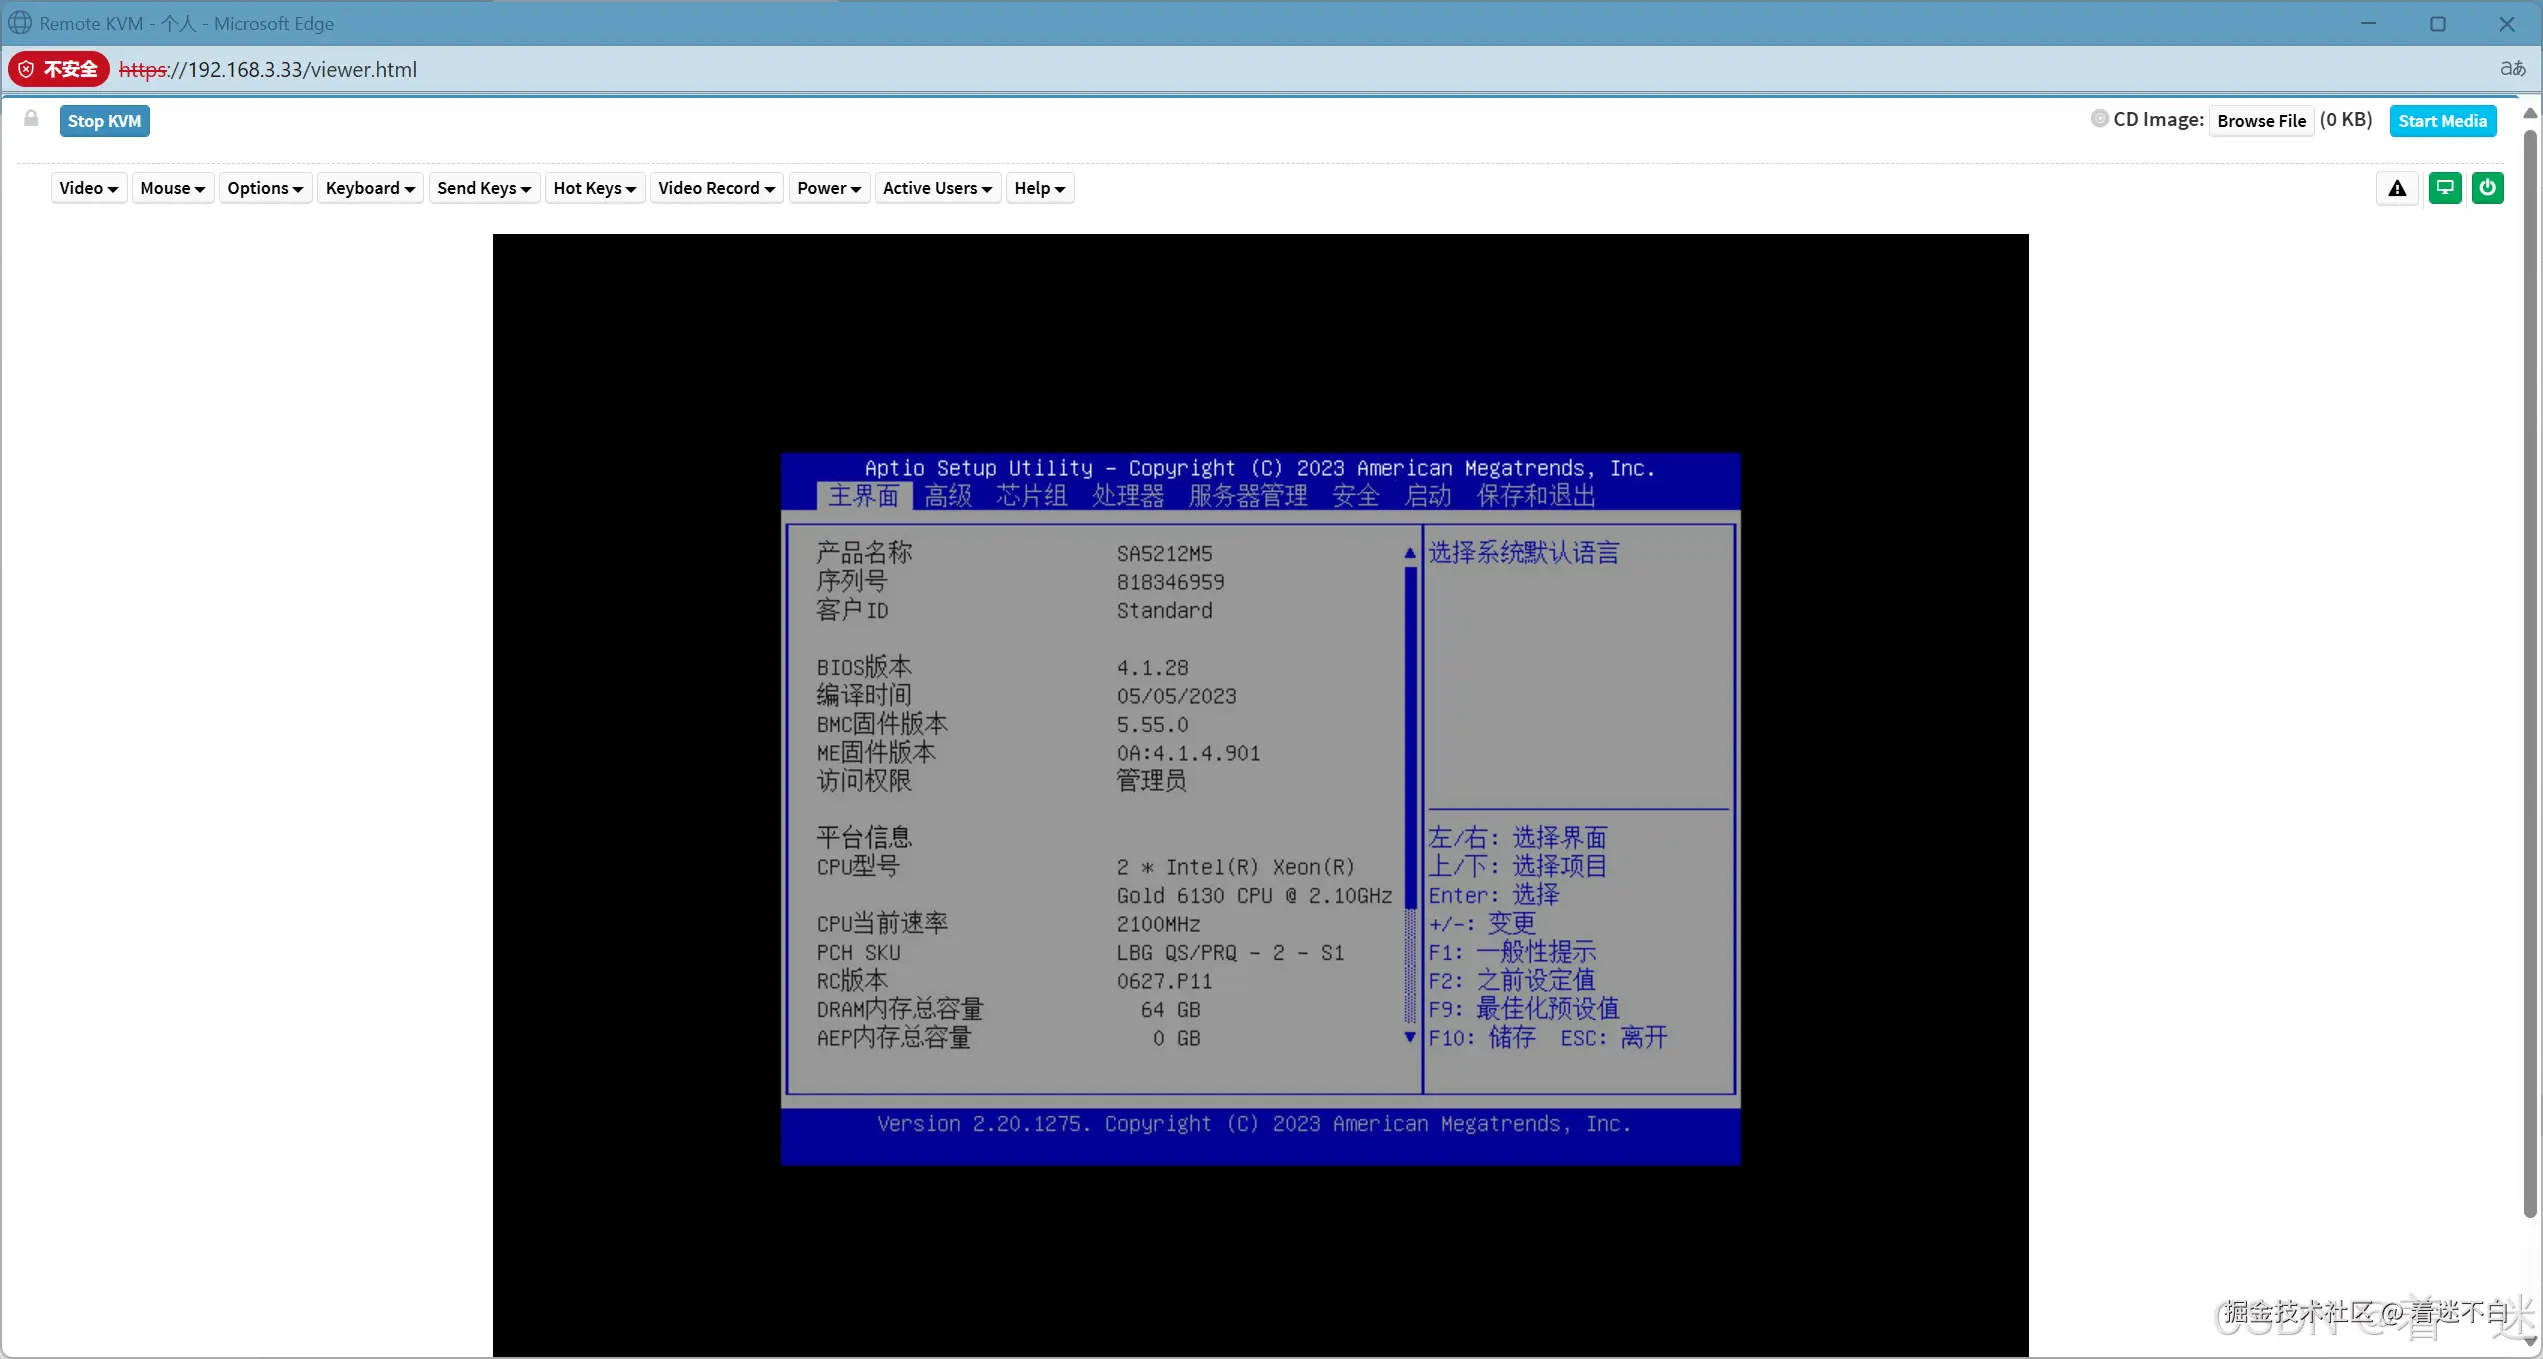Click the green monitor display icon
The height and width of the screenshot is (1359, 2543).
pos(2444,188)
